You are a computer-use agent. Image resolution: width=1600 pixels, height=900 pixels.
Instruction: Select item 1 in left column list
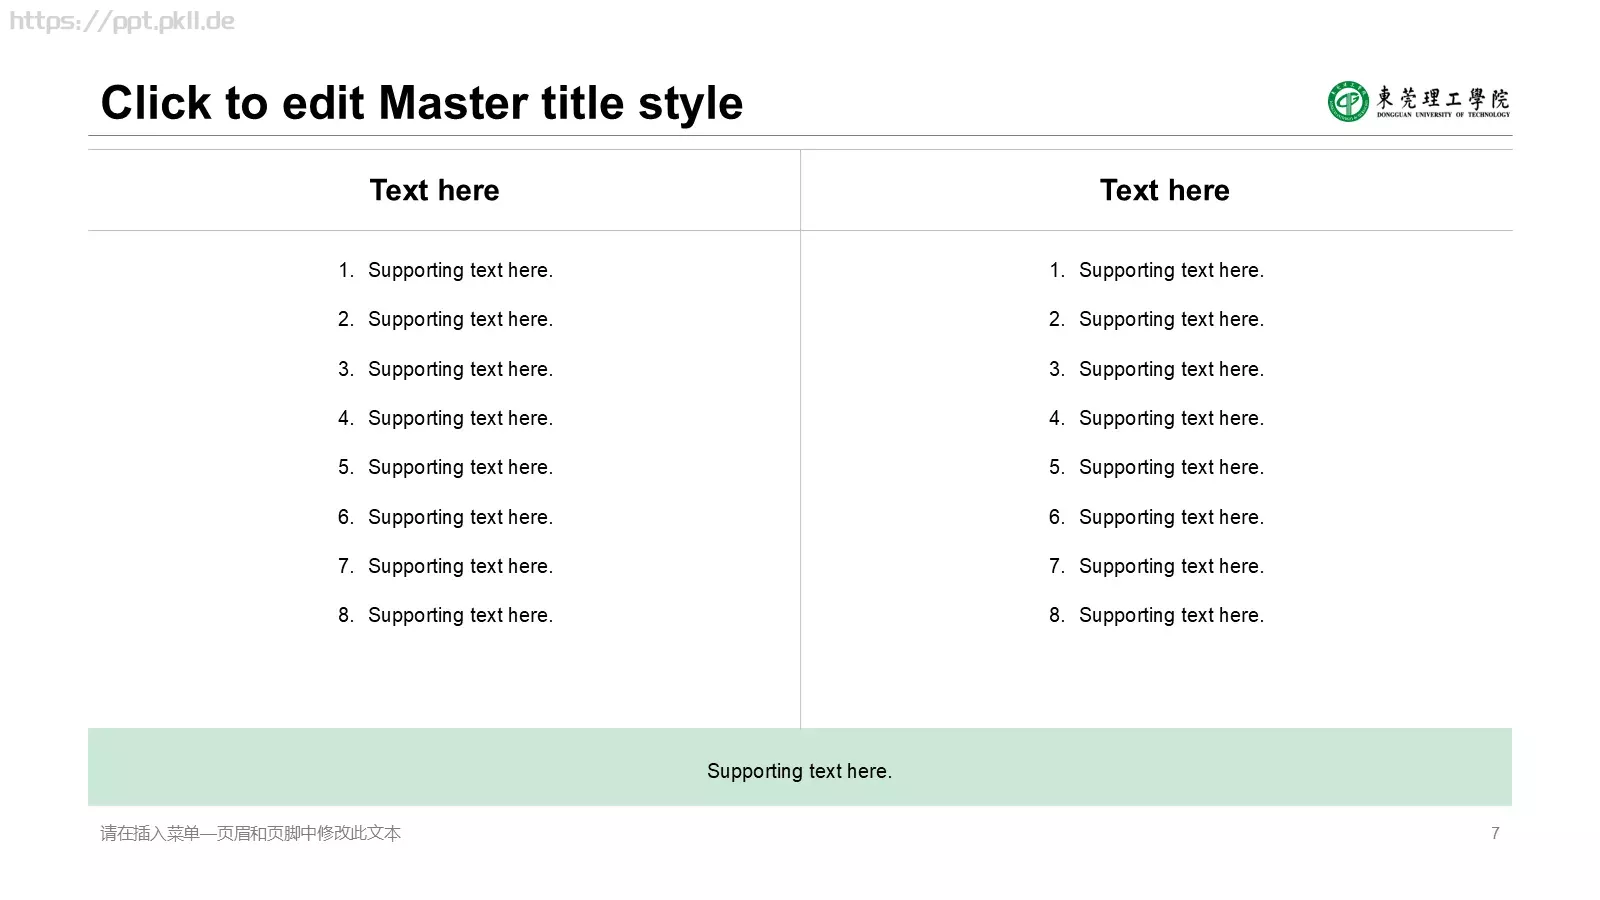(445, 270)
